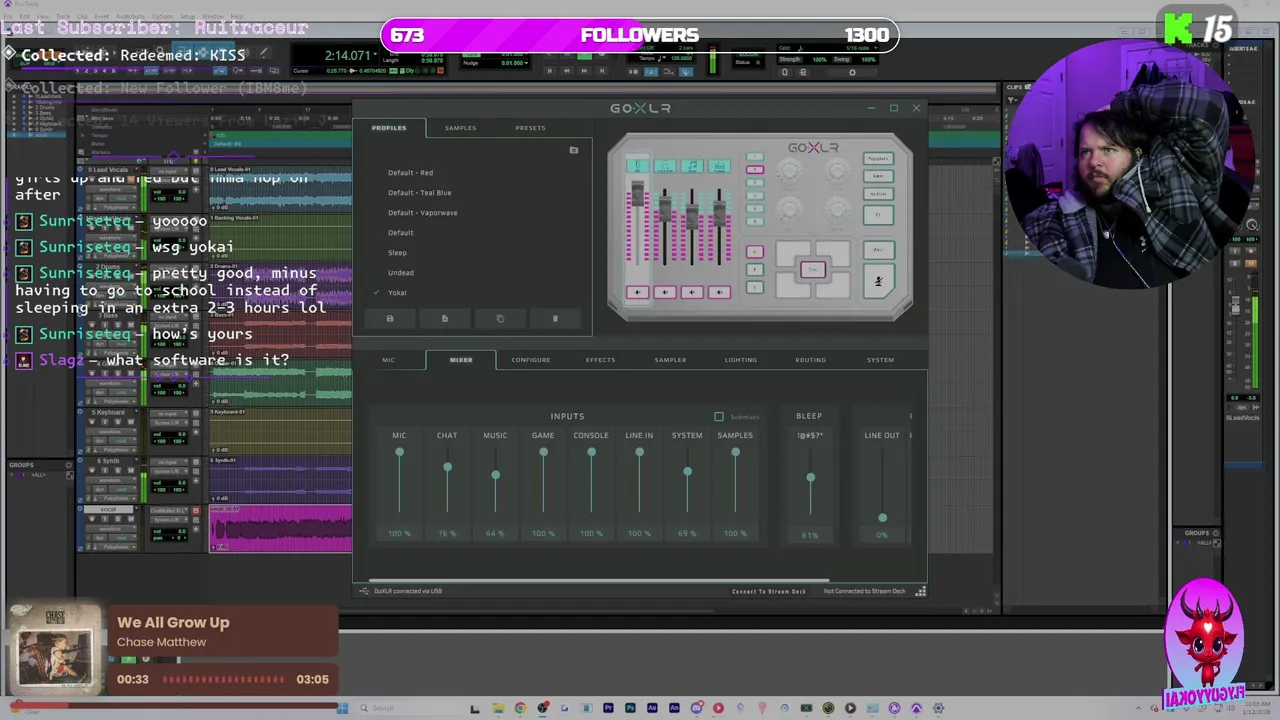1280x720 pixels.
Task: Open After Effects from the taskbar
Action: tap(652, 708)
